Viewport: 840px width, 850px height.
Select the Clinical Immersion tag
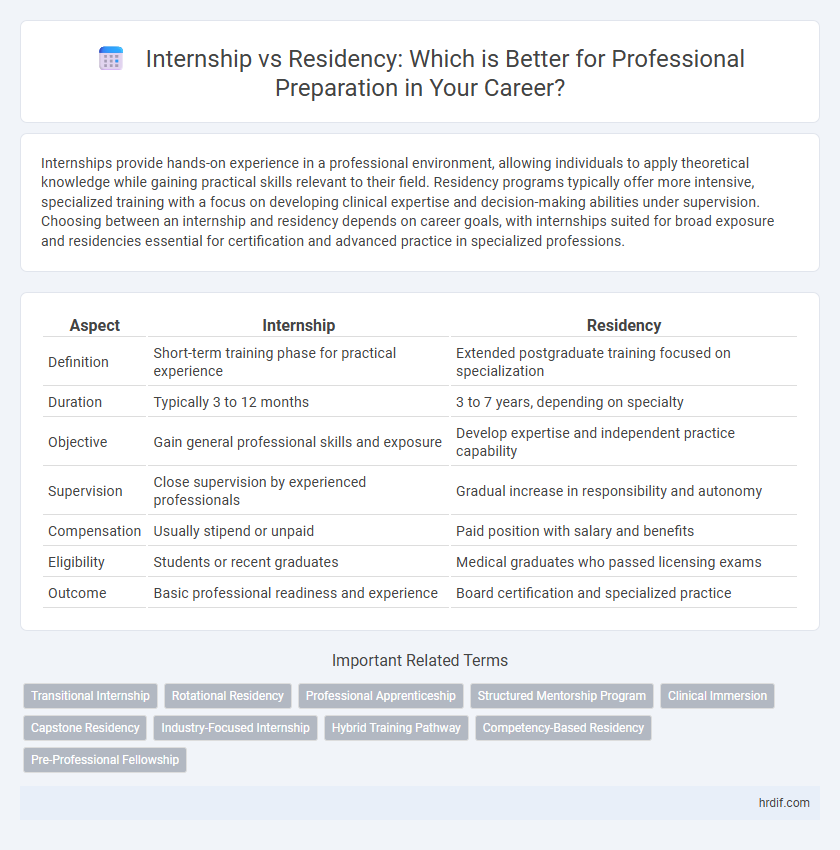[717, 696]
